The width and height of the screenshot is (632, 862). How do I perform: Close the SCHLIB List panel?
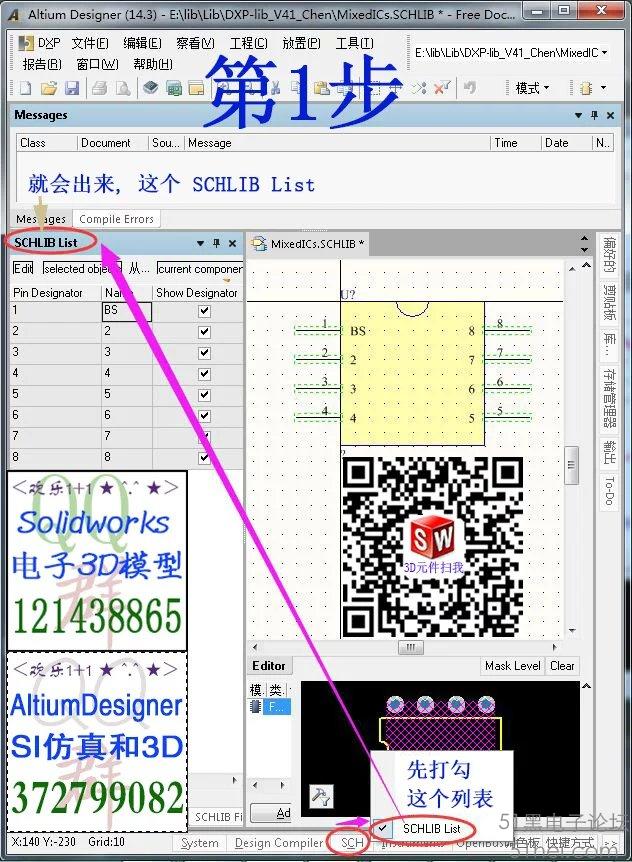[x=232, y=243]
